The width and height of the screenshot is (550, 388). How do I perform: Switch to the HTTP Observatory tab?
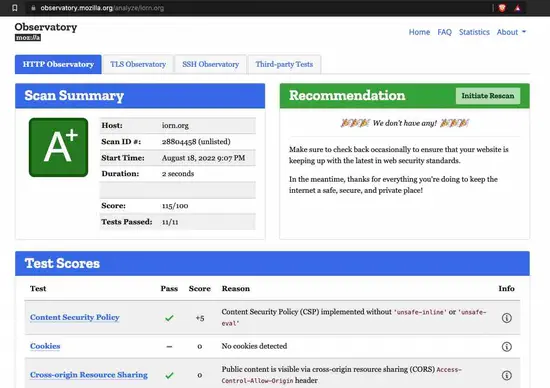[58, 64]
